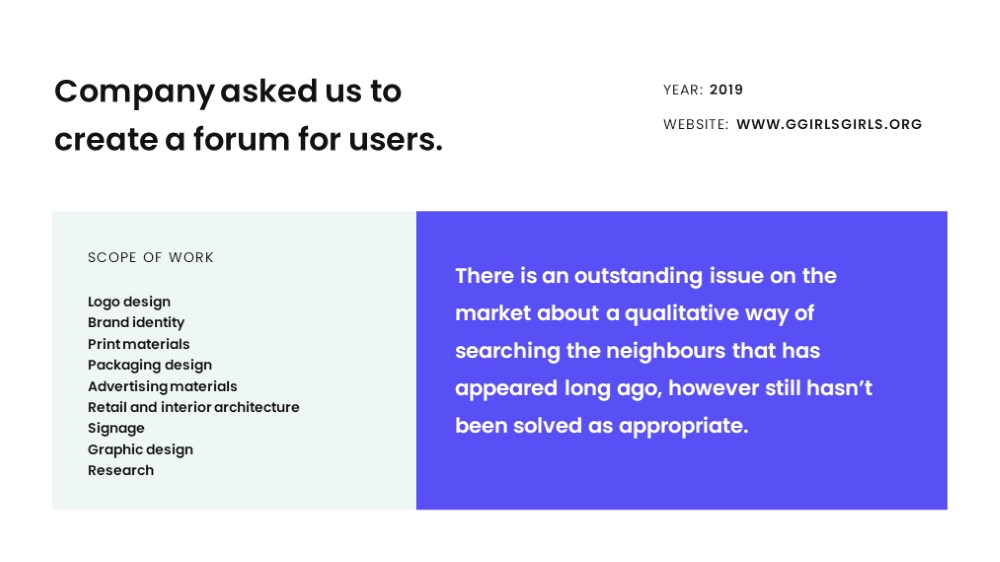This screenshot has height=562, width=1000.
Task: Select the 'Graphic design' list item
Action: tap(140, 449)
